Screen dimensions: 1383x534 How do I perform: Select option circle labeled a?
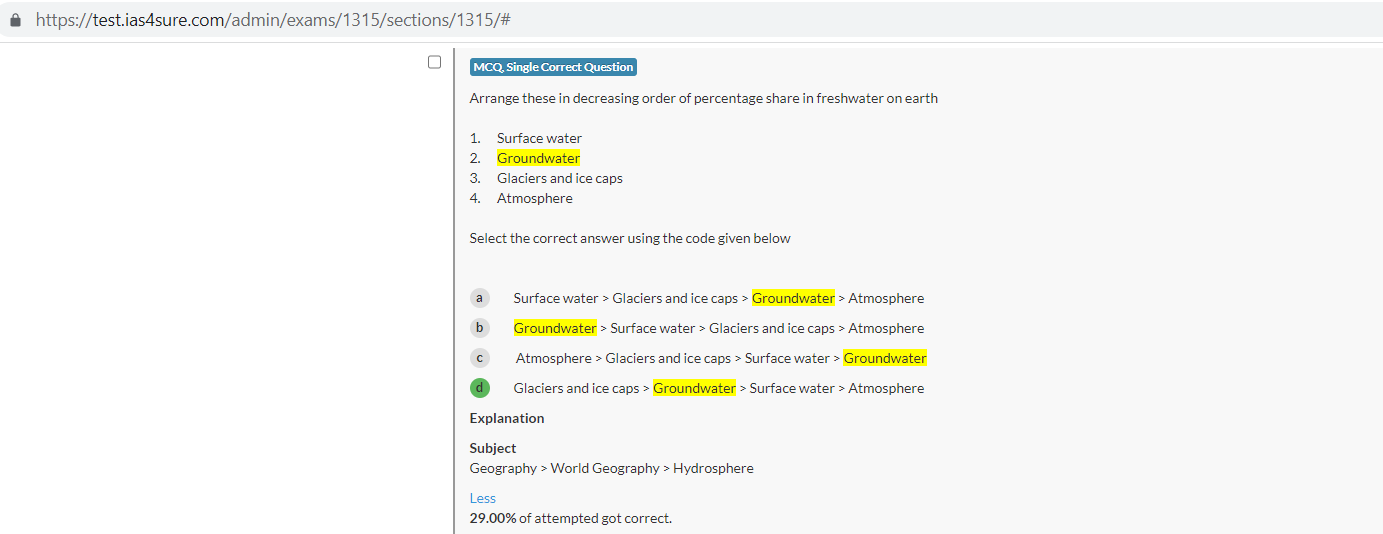480,298
